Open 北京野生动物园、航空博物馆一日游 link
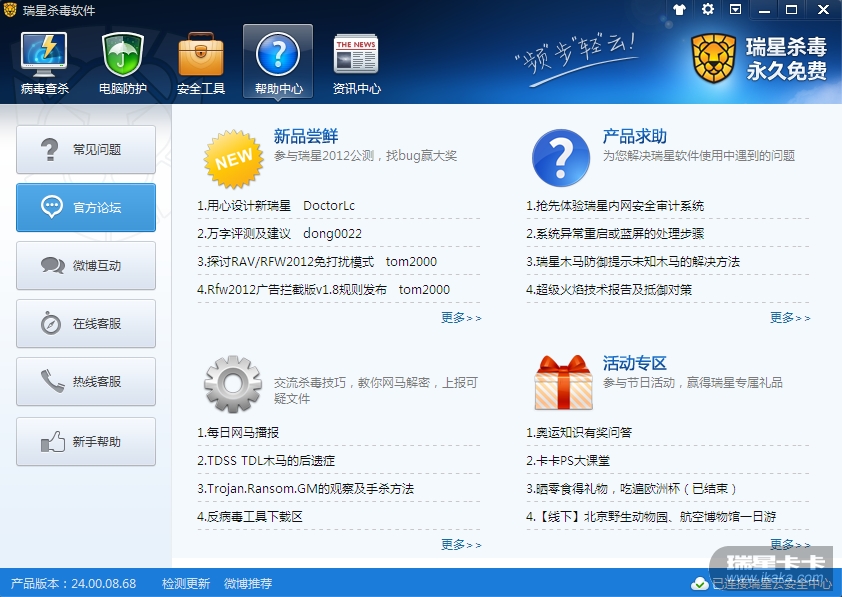 (x=651, y=516)
